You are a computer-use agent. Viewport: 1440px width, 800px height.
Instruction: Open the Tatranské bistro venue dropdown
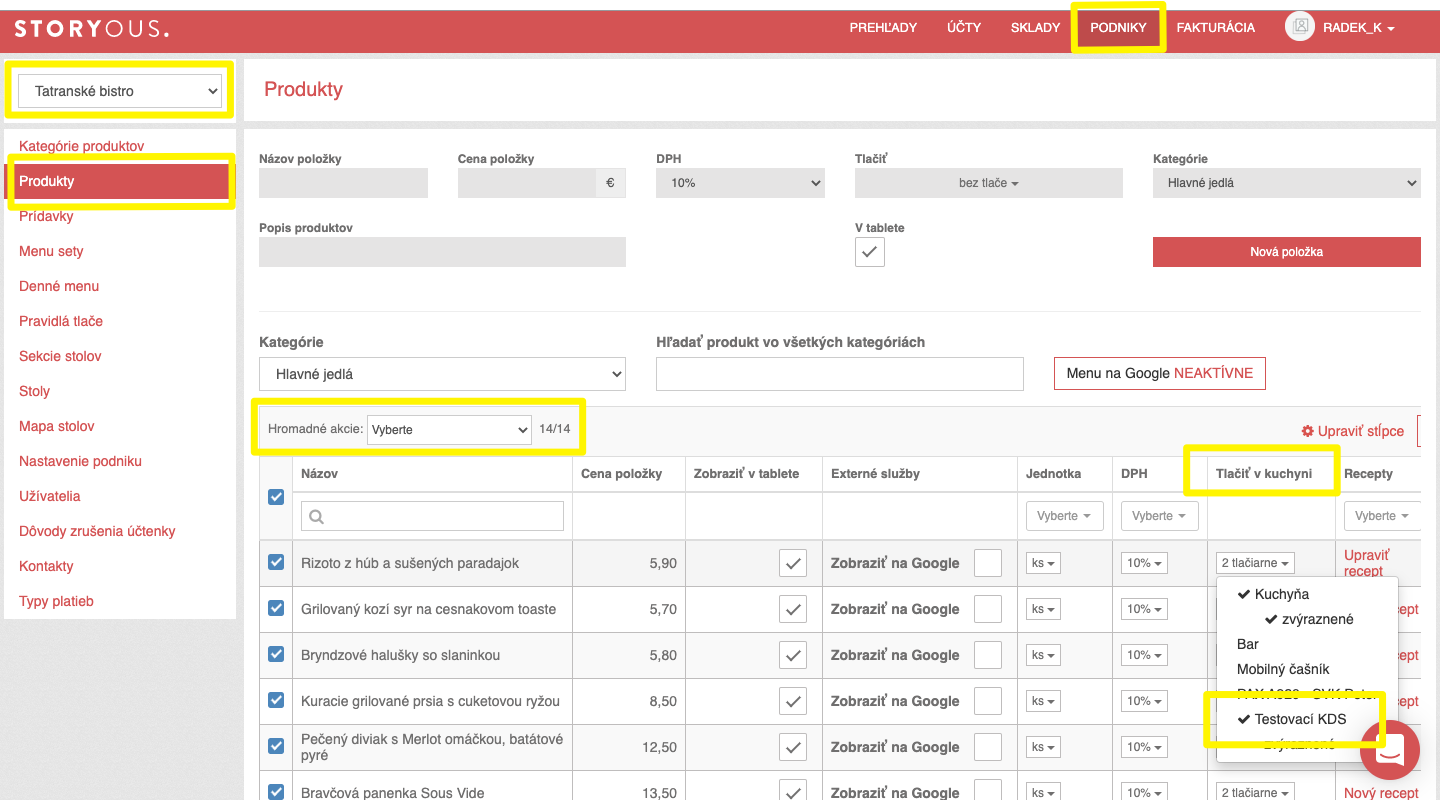coord(120,91)
